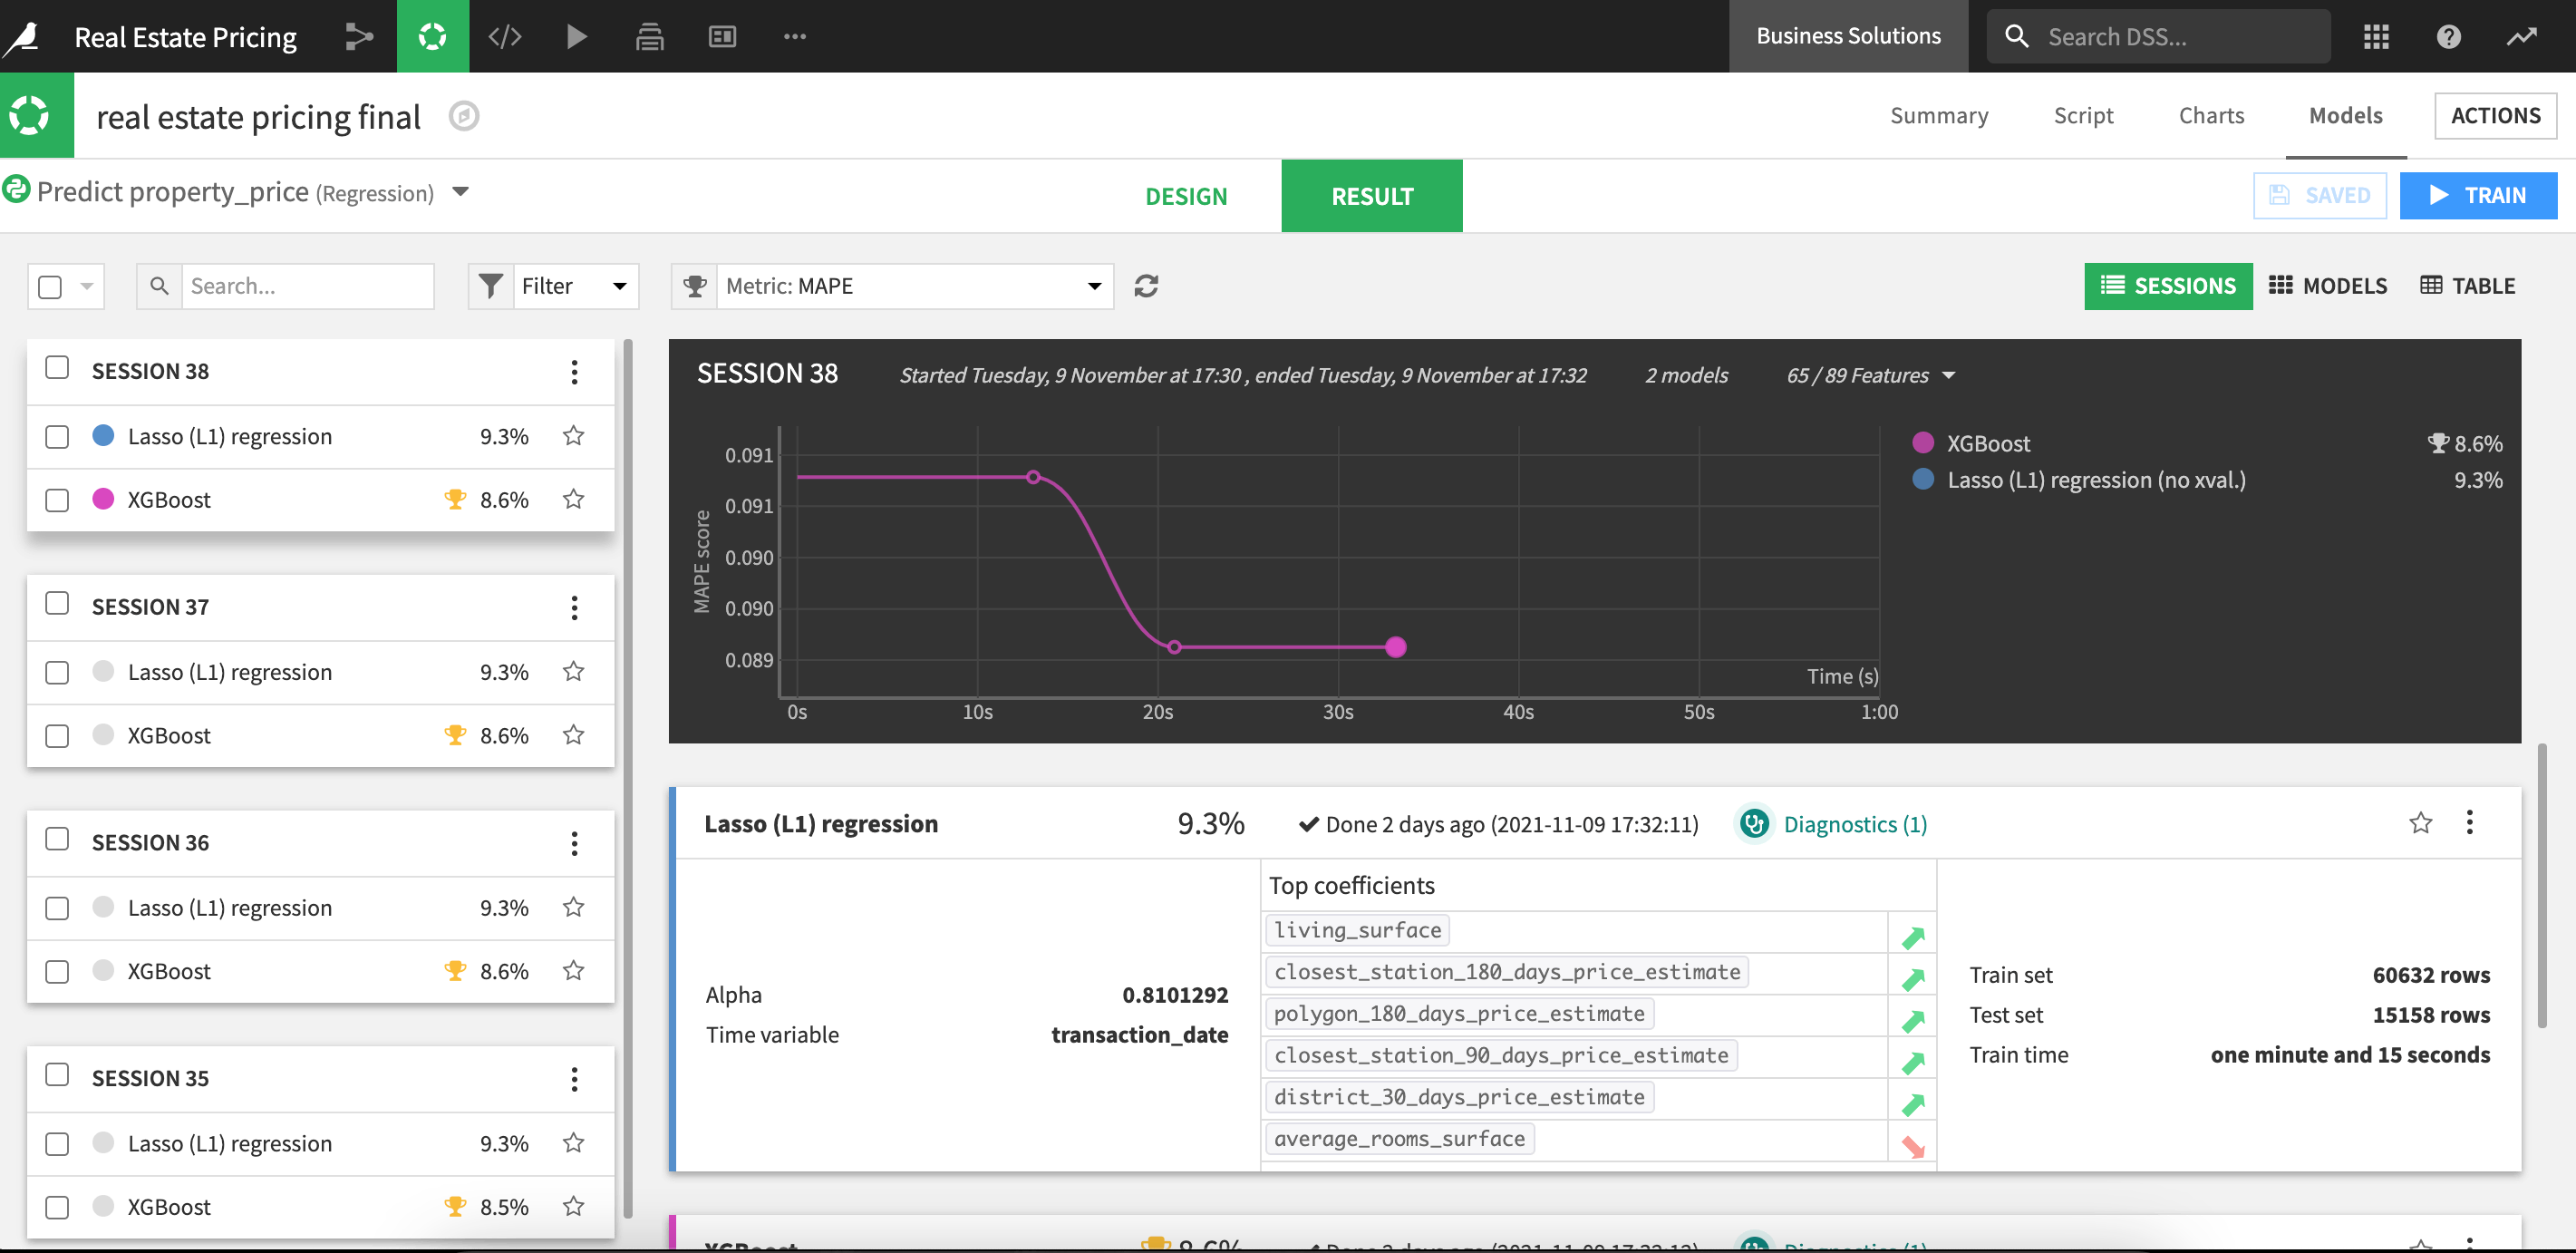Screen dimensions: 2576x1253
Task: Open the Summary tab
Action: click(x=1939, y=115)
